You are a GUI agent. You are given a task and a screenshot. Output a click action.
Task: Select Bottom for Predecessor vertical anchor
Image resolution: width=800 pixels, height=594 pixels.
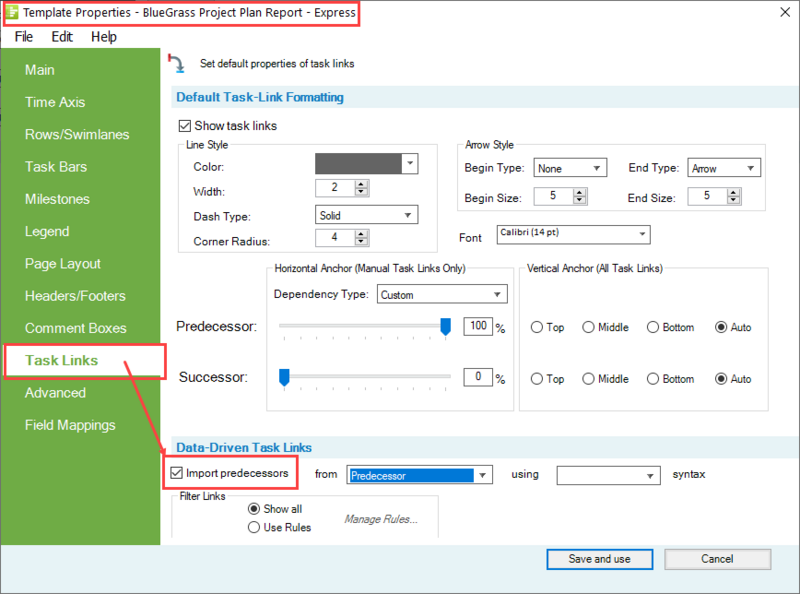[653, 327]
